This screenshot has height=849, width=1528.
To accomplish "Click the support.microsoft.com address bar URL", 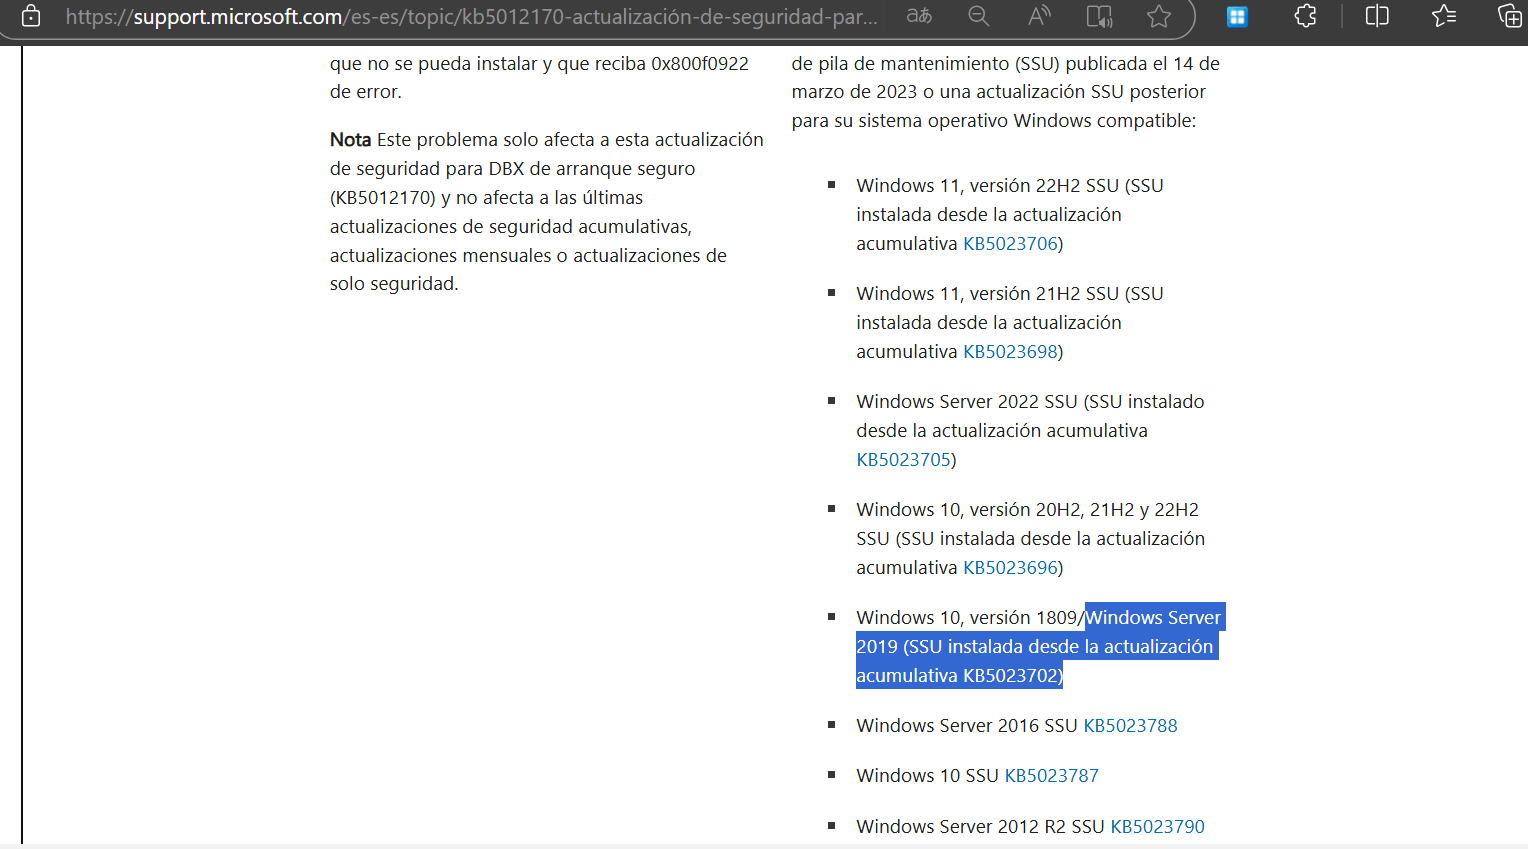I will (472, 17).
